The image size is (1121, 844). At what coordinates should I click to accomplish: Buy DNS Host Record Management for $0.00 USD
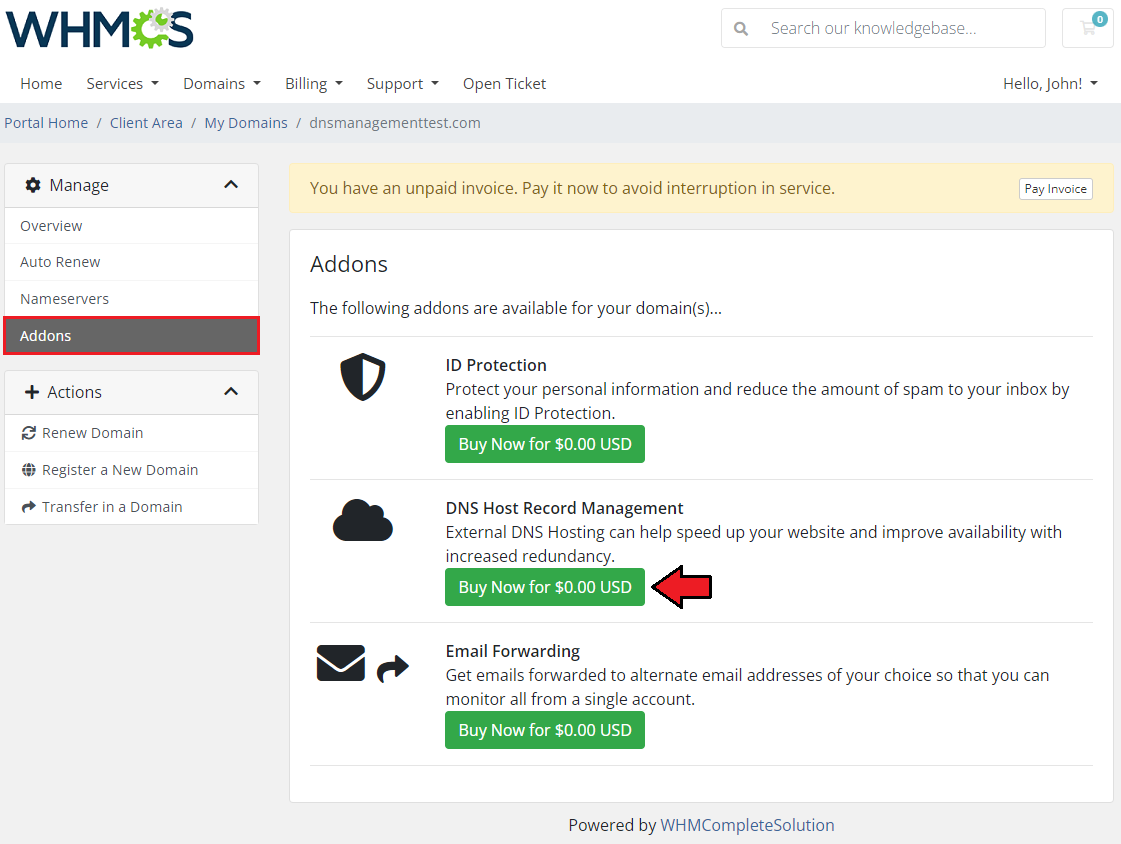(545, 587)
